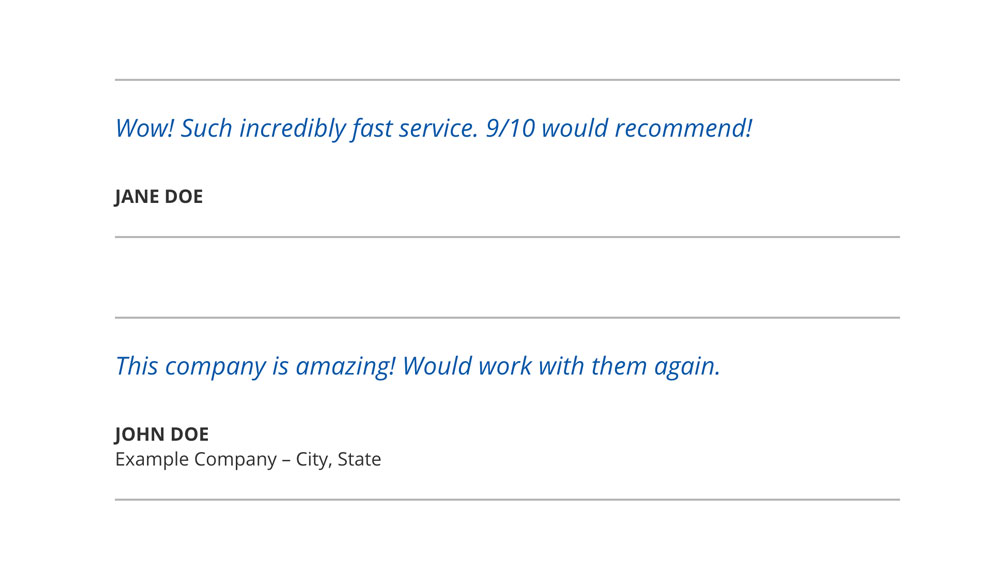Click the words 'fast service.' in the first quote

tap(415, 129)
